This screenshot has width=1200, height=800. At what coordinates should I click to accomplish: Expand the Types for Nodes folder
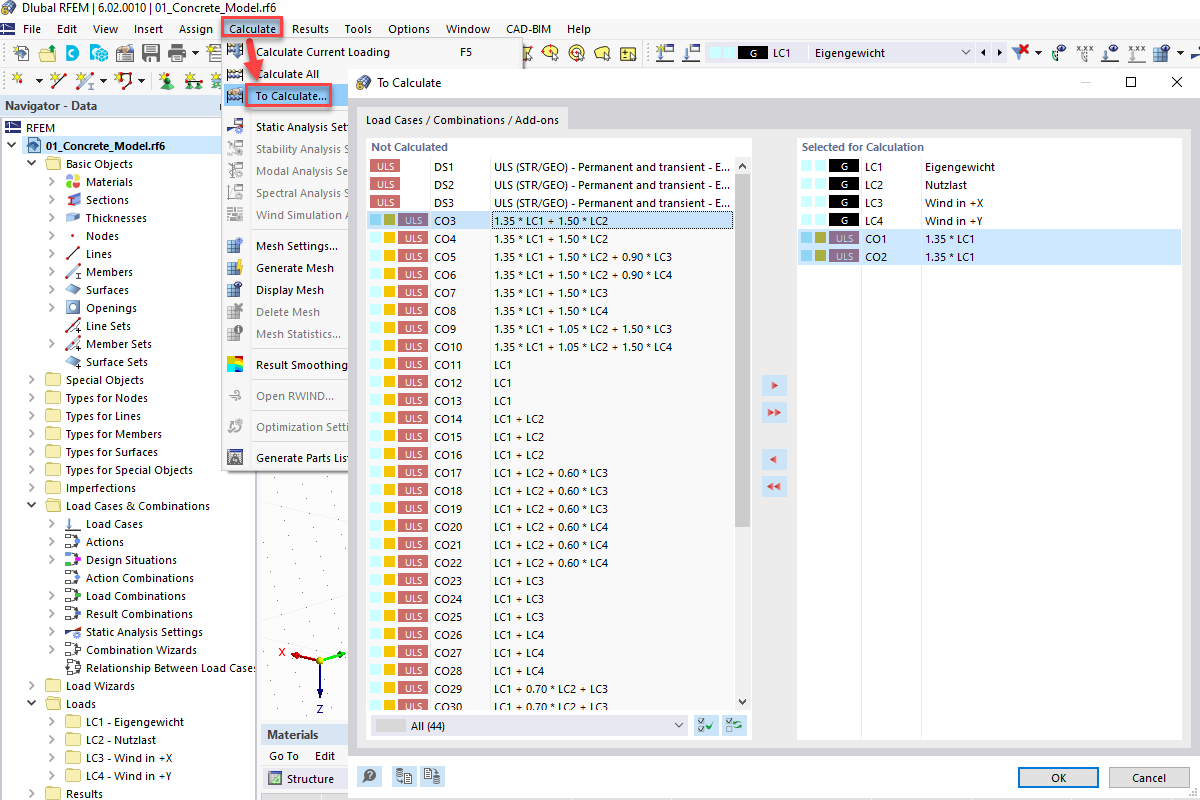tap(32, 398)
